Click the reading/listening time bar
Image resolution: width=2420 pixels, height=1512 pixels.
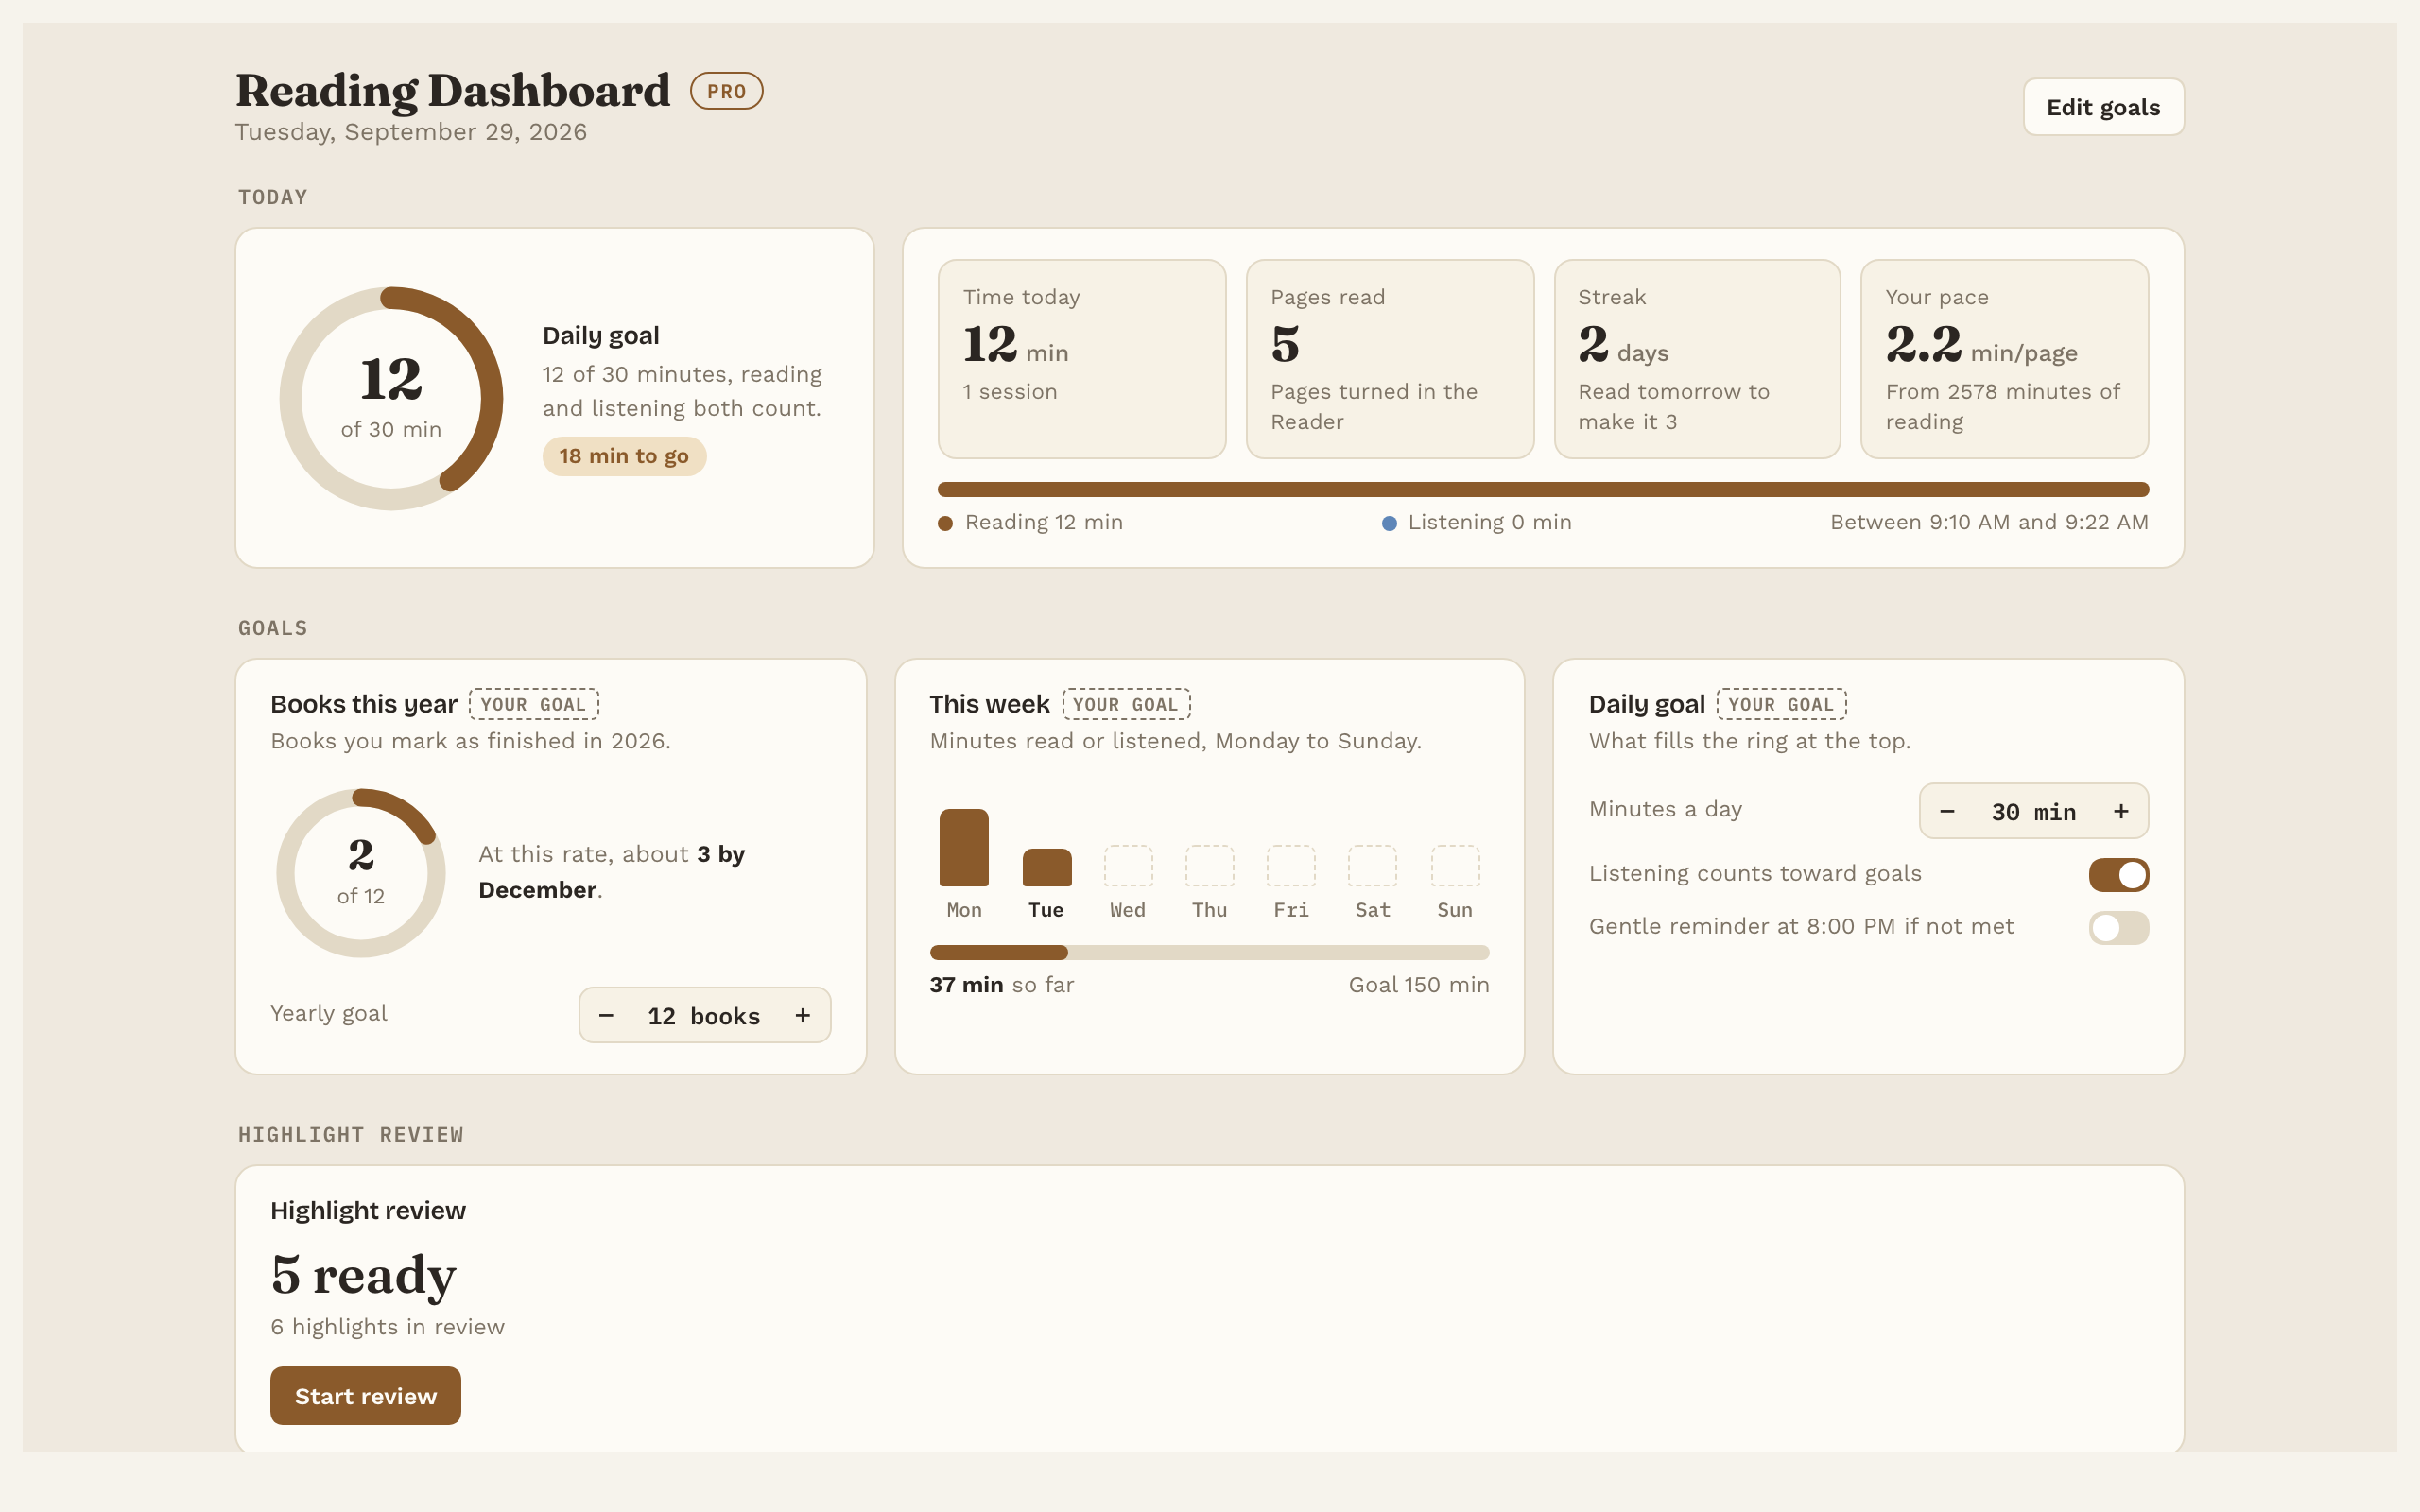point(1543,489)
